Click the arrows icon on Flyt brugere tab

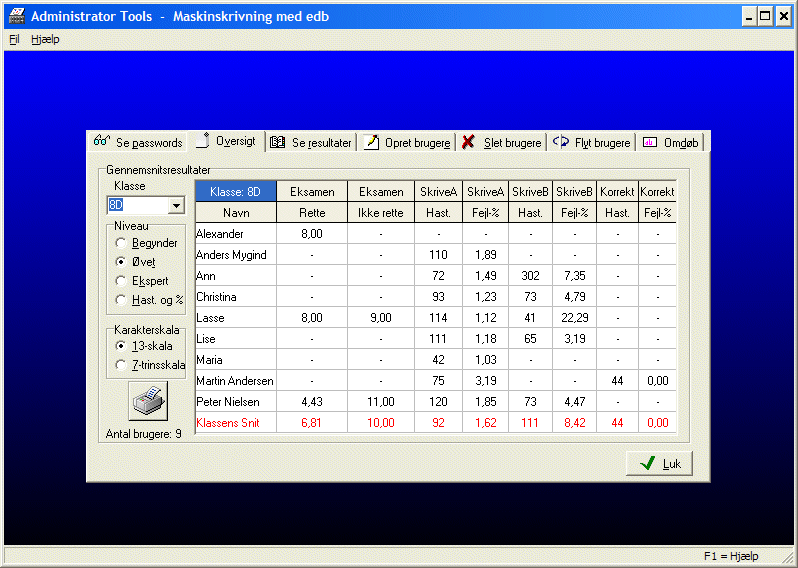click(561, 142)
